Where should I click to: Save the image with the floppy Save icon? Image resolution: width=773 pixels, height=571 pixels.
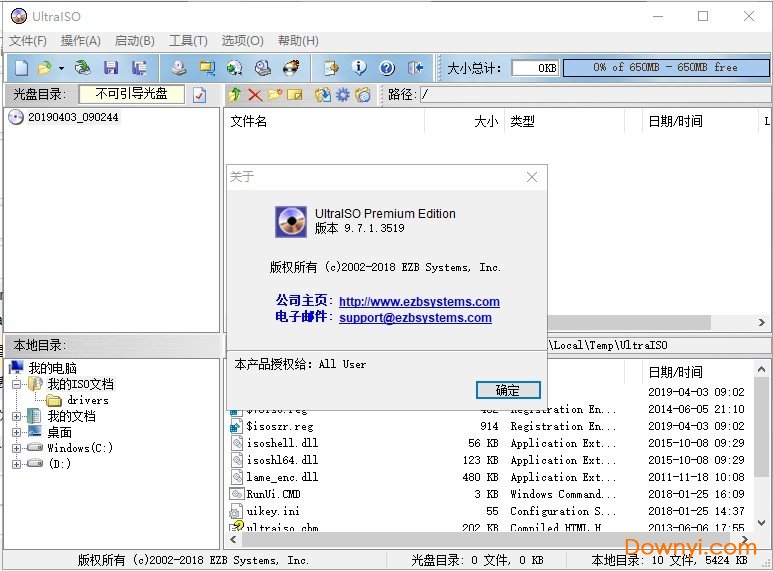(111, 68)
